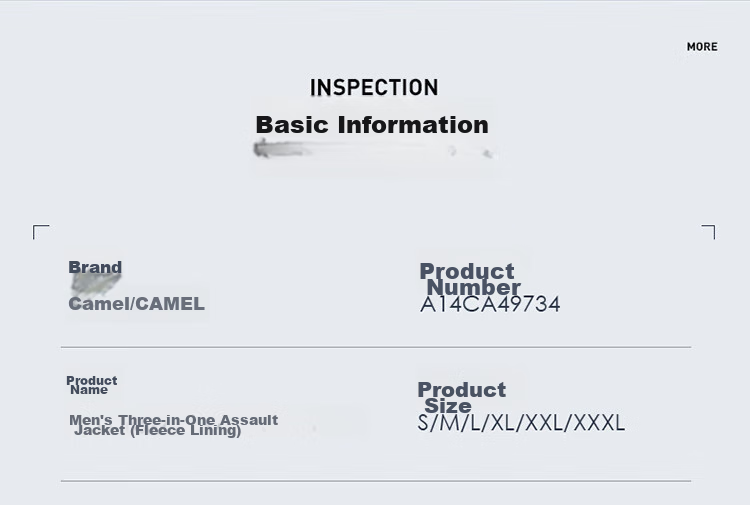Image resolution: width=750 pixels, height=505 pixels.
Task: Click the Product Size label
Action: 461,398
